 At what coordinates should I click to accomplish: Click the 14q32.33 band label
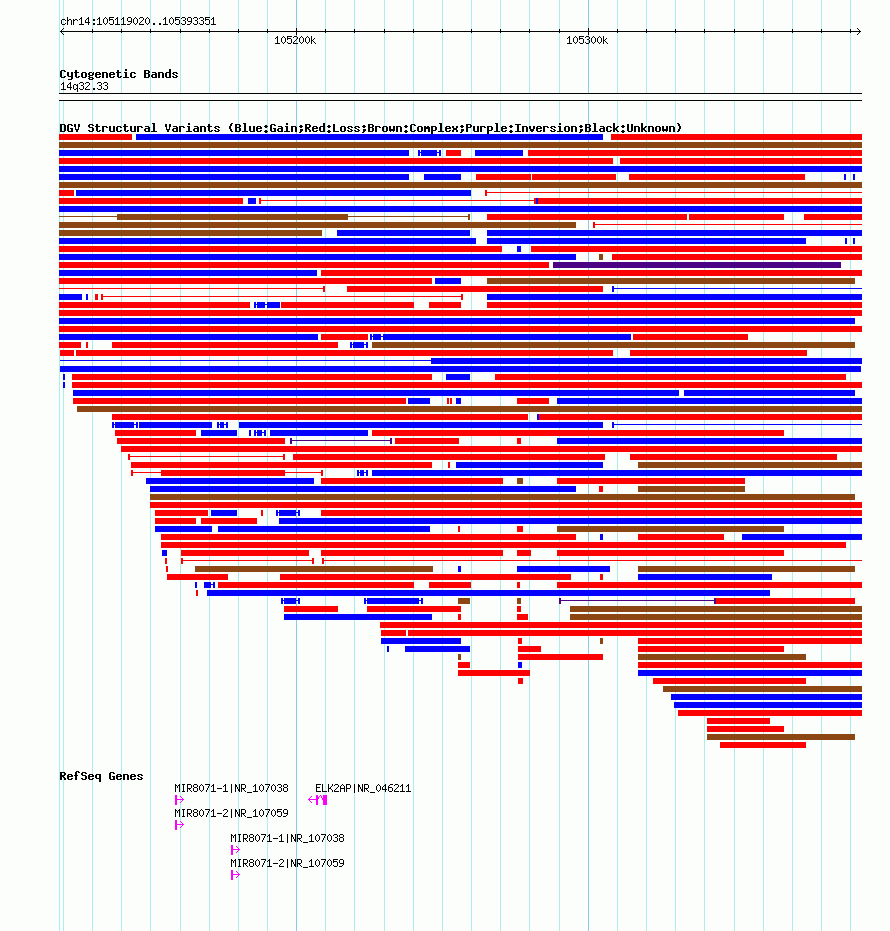pos(84,87)
